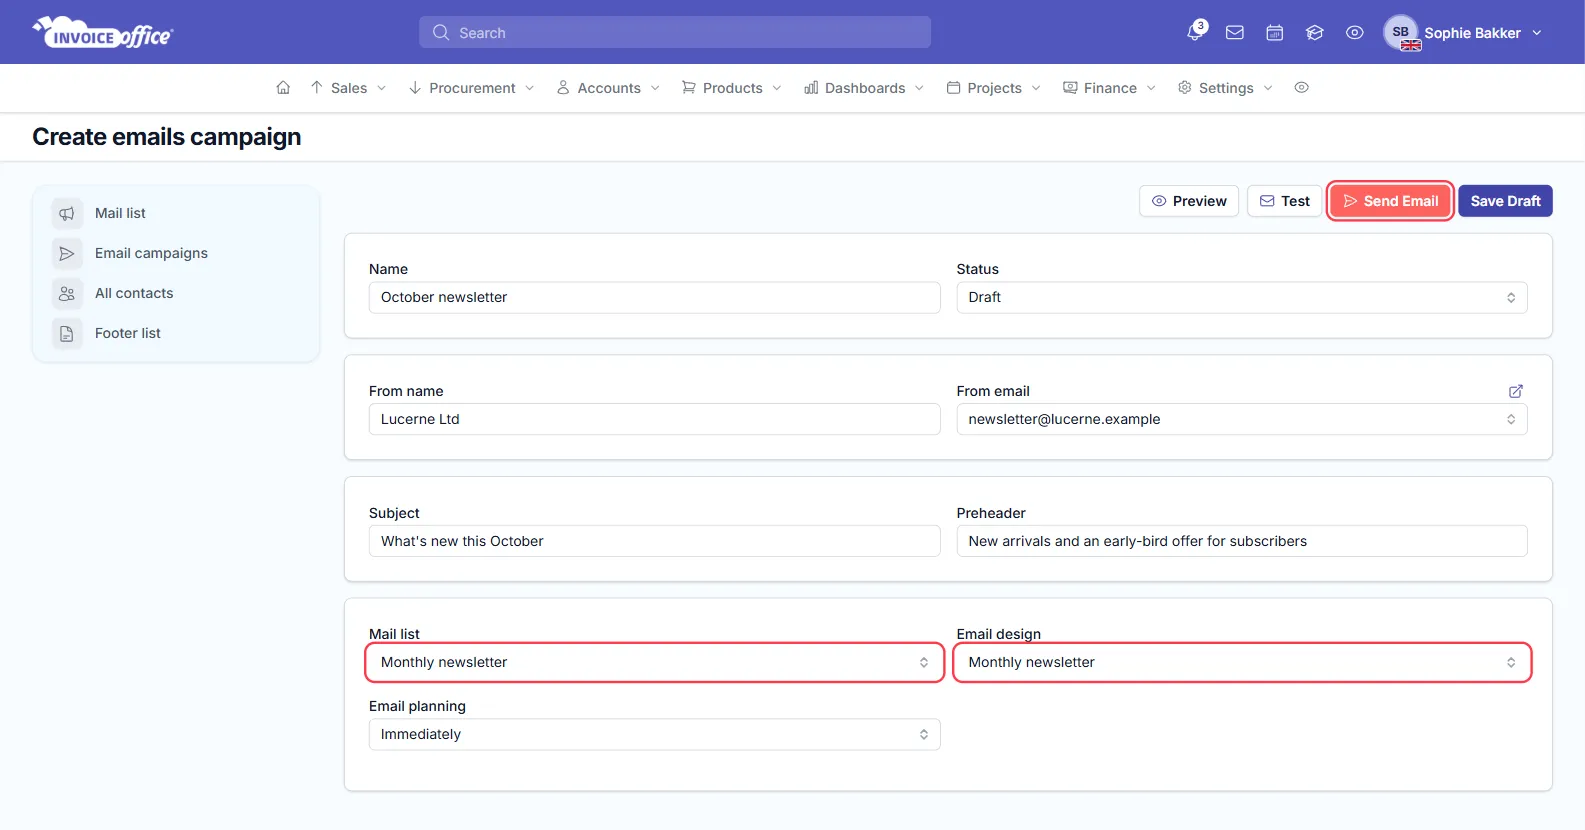Click the eye icon after Settings menu

tap(1301, 88)
